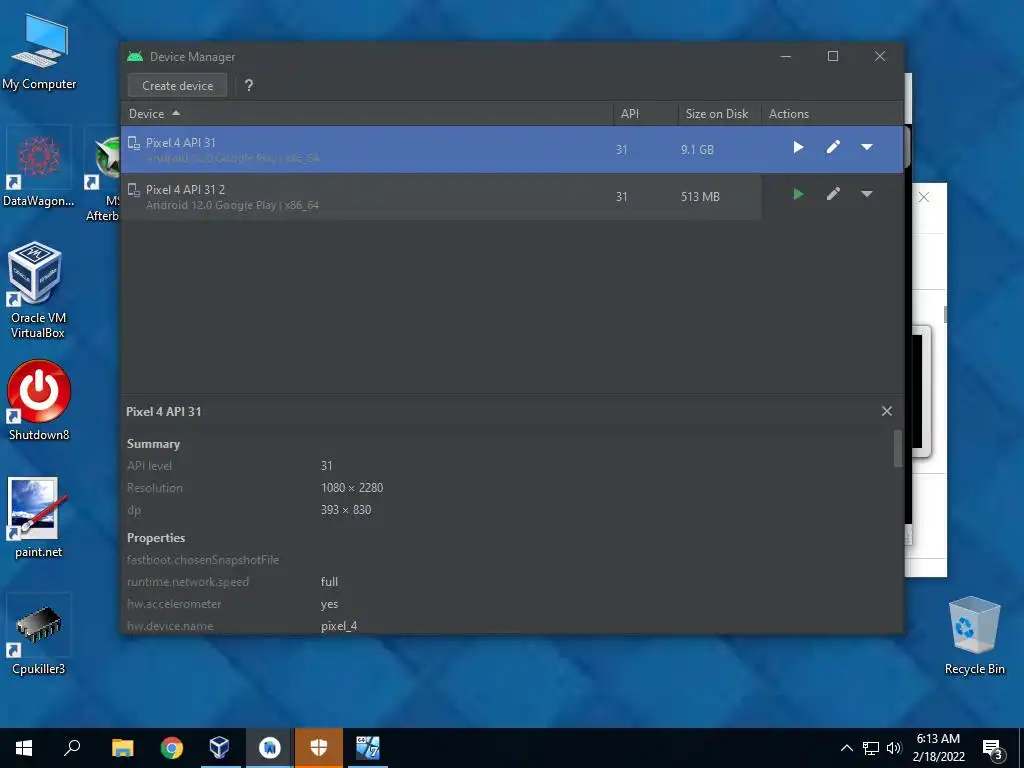Viewport: 1024px width, 768px height.
Task: Open the Recycle Bin
Action: point(974,636)
